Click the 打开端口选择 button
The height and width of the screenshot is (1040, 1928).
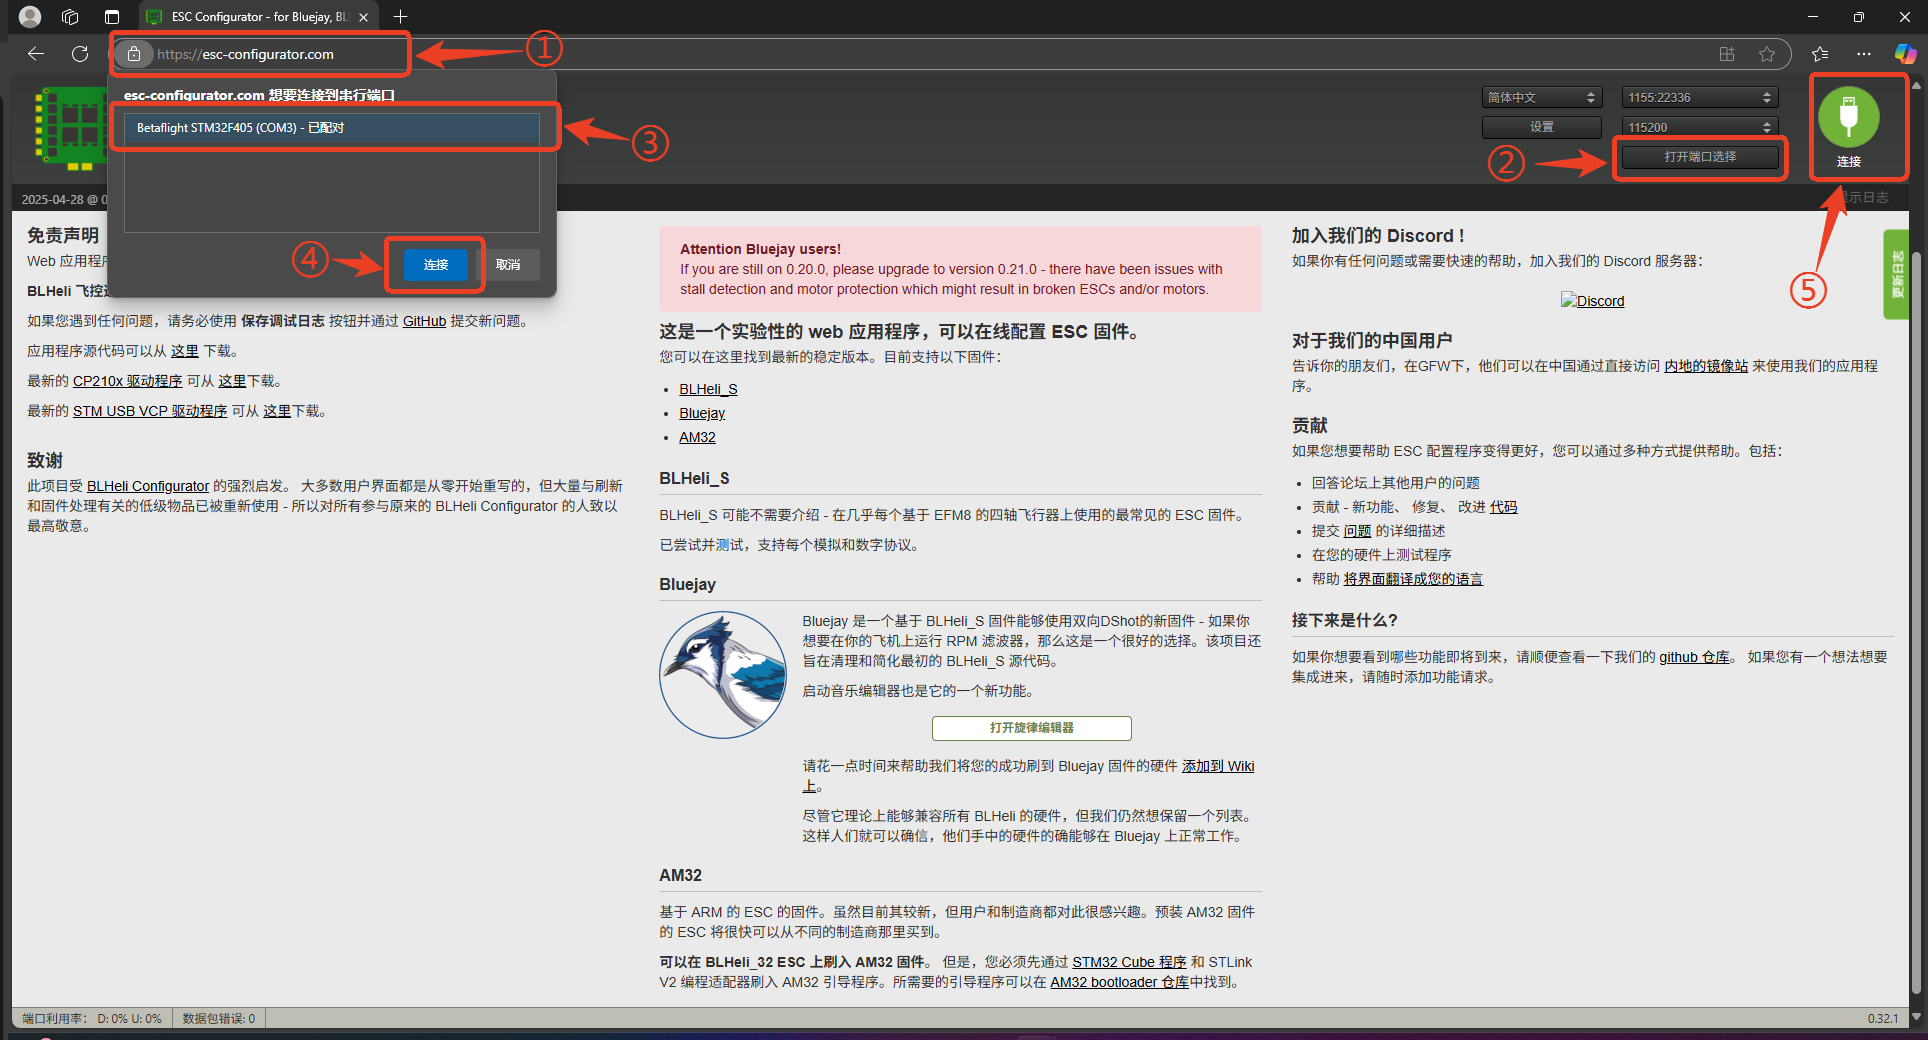pos(1699,157)
